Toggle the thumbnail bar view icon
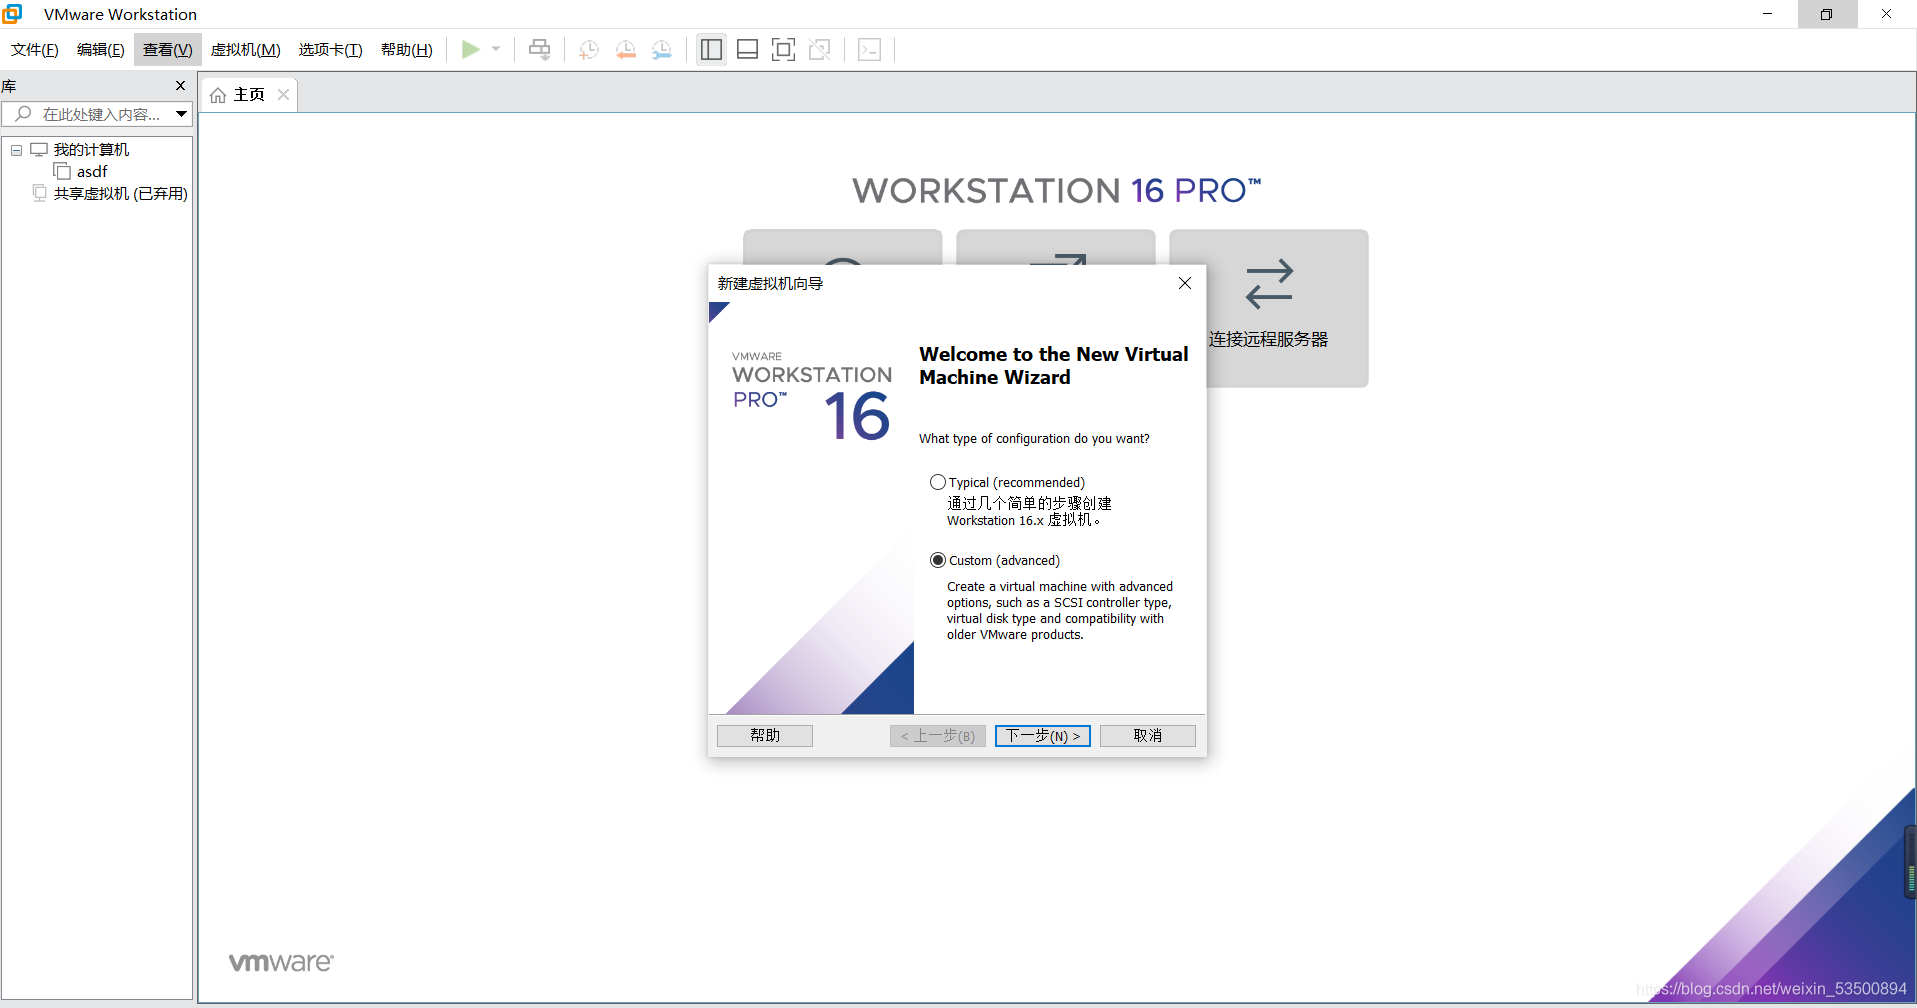The image size is (1917, 1008). [x=747, y=49]
